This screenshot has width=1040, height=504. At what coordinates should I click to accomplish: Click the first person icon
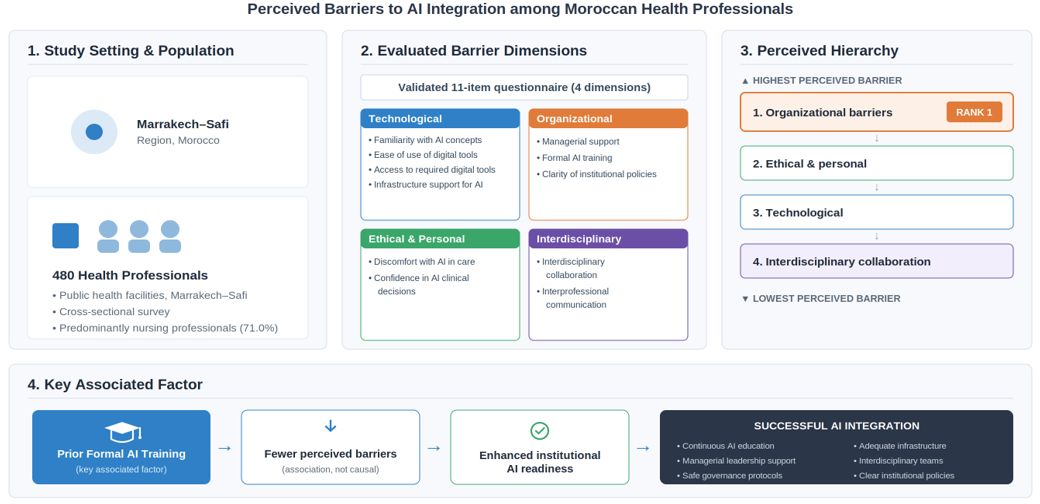[x=108, y=237]
